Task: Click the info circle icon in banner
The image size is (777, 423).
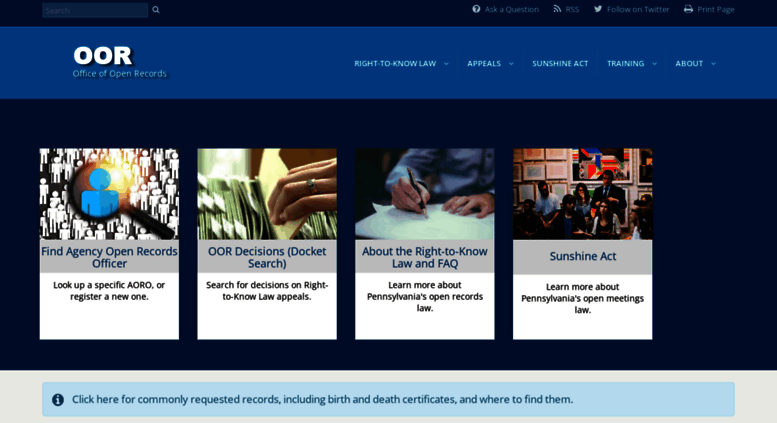Action: [x=58, y=399]
